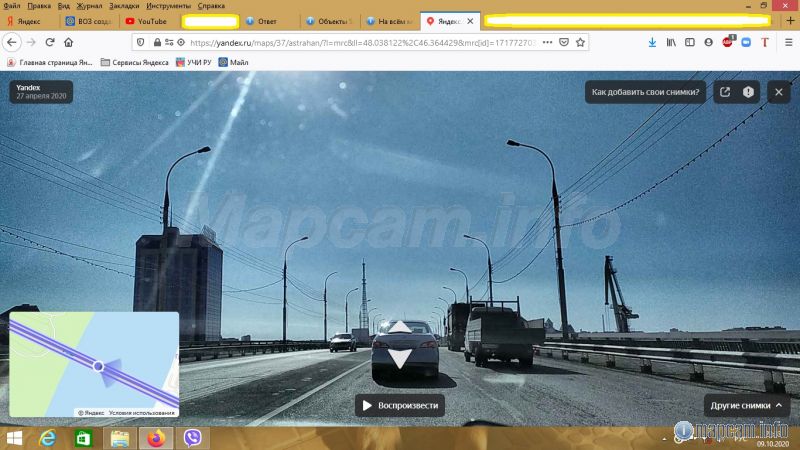This screenshot has height=450, width=800.
Task: Close the Yandex panorama viewer
Action: click(x=777, y=92)
